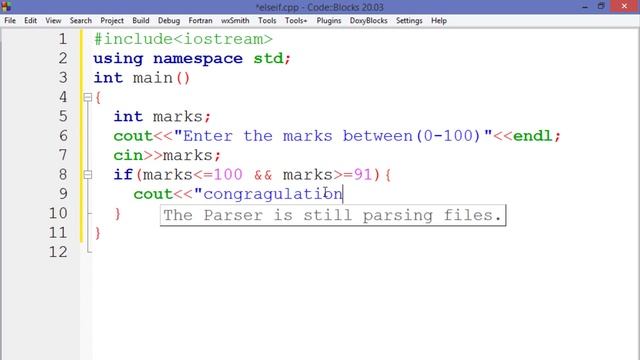Restore down the Code::Blocks window
Image resolution: width=640 pixels, height=360 pixels.
click(x=601, y=6)
